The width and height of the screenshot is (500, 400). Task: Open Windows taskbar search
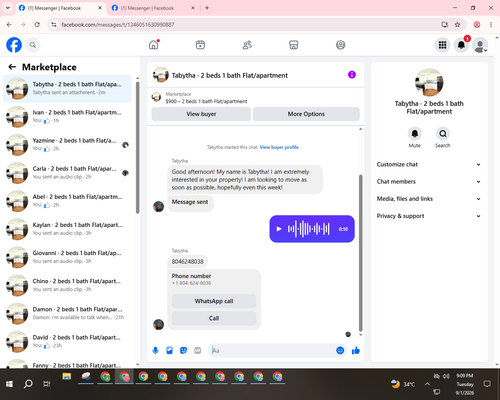[x=28, y=384]
